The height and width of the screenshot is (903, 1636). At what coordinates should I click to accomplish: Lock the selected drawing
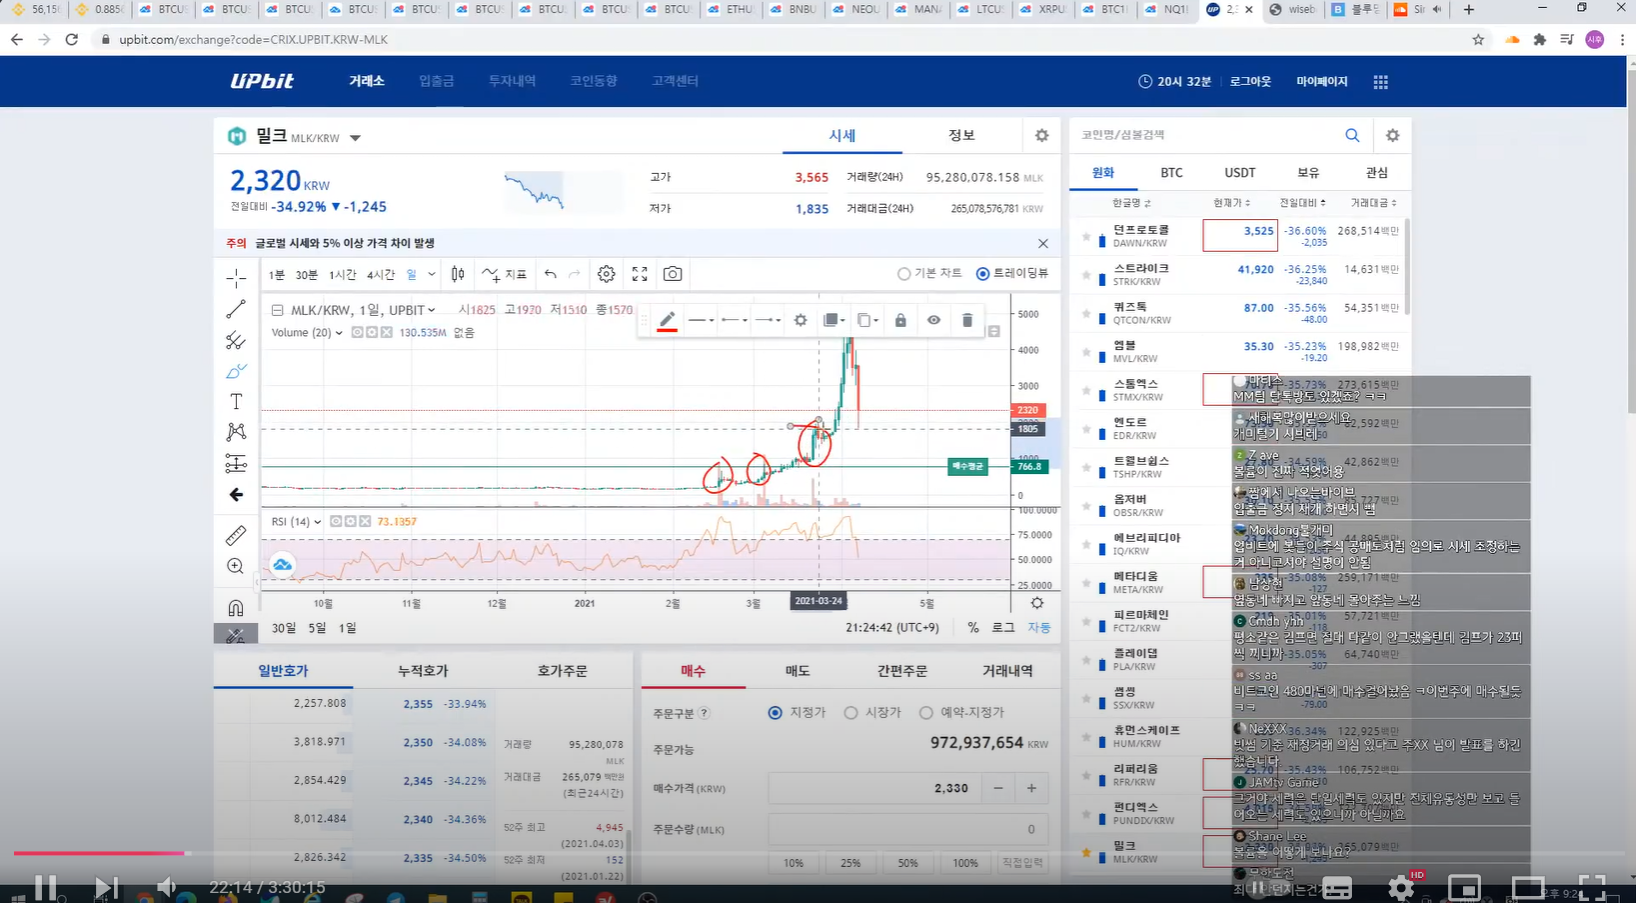pos(900,320)
